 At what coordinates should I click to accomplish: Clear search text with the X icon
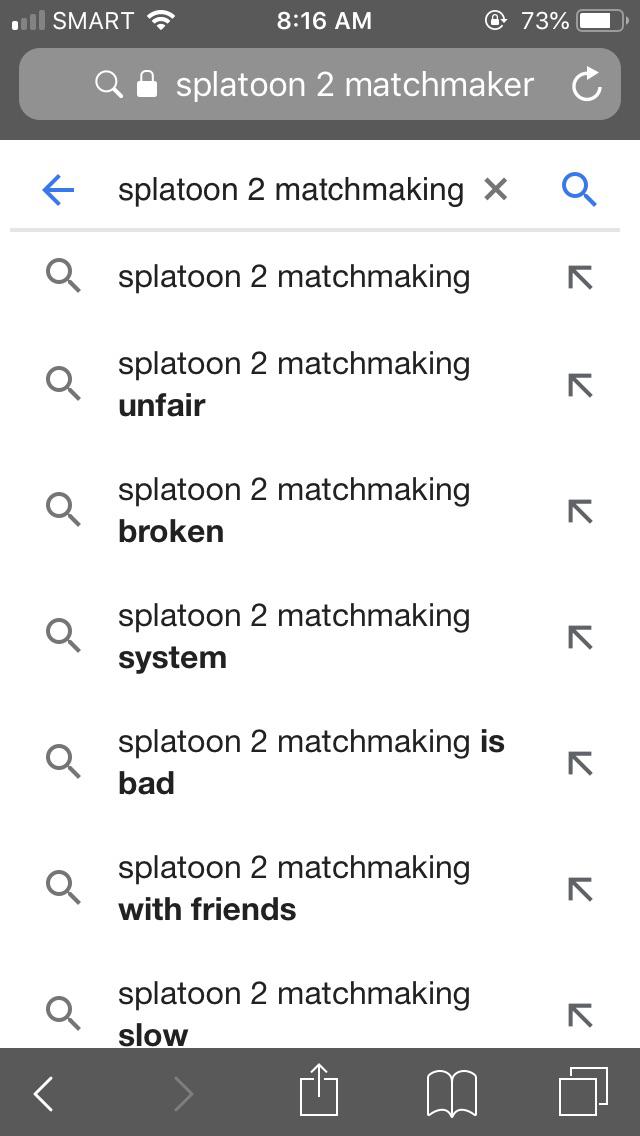tap(495, 189)
